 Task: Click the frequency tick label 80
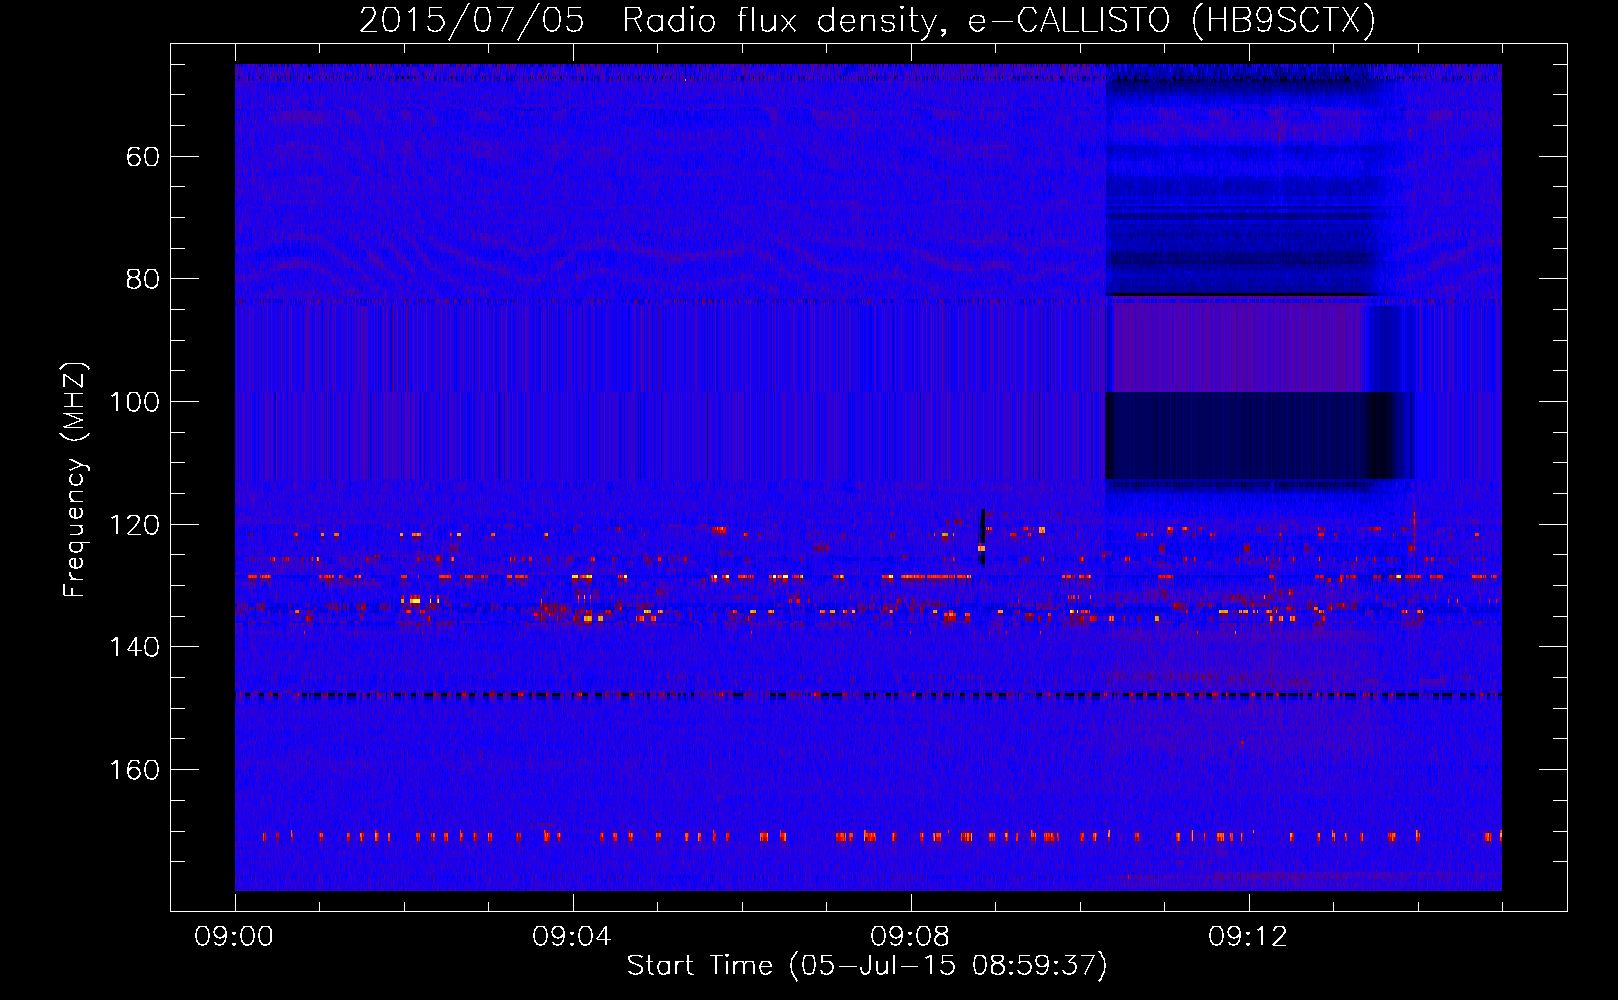pos(143,279)
